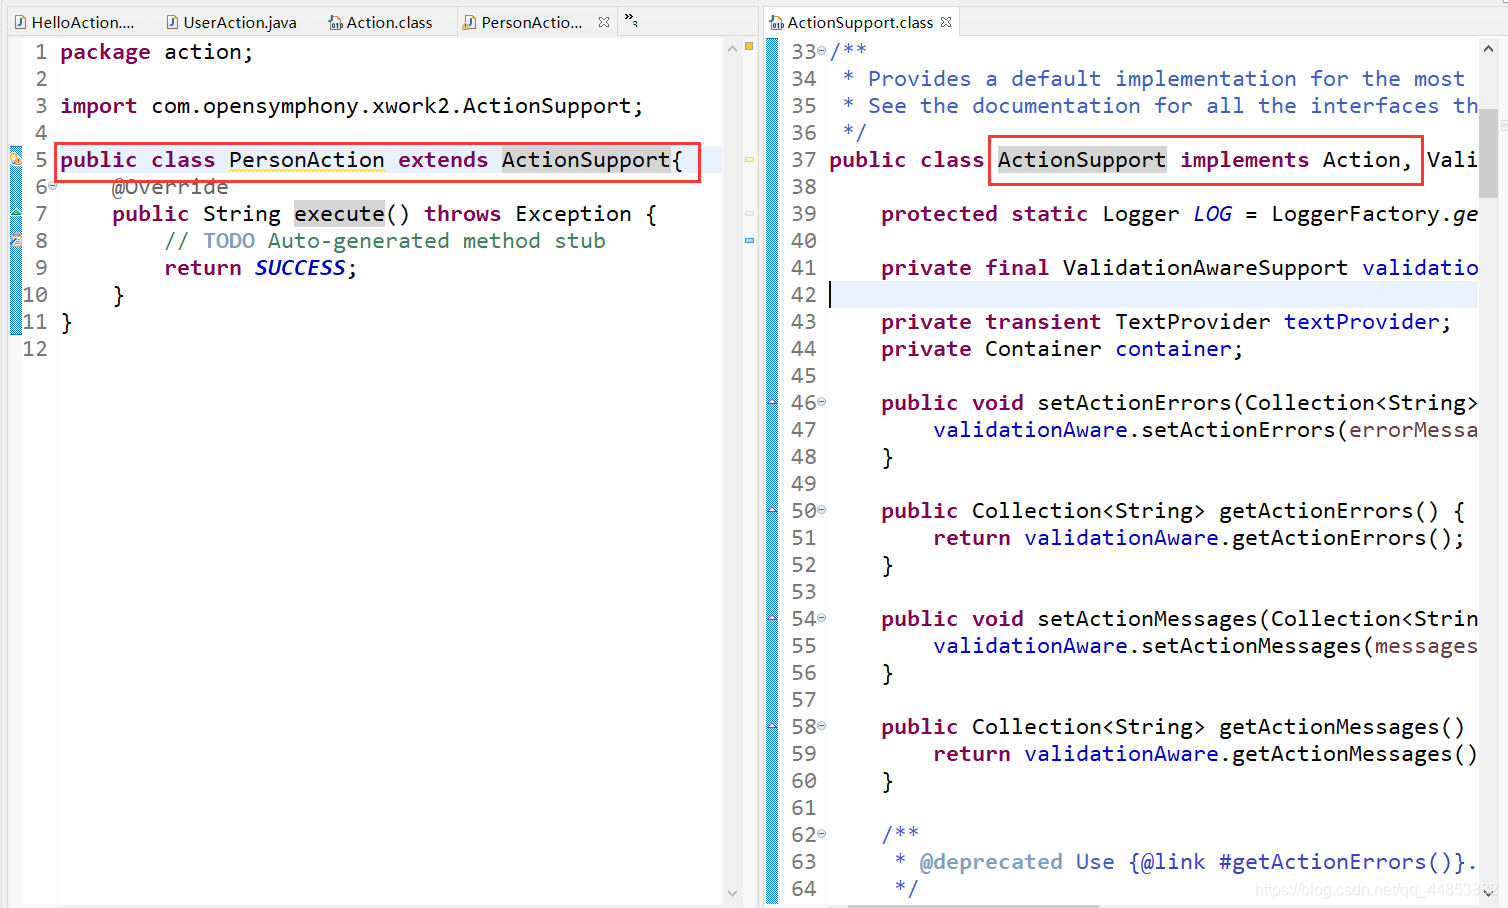Jump to blue task annotation in overview ruler

749,240
